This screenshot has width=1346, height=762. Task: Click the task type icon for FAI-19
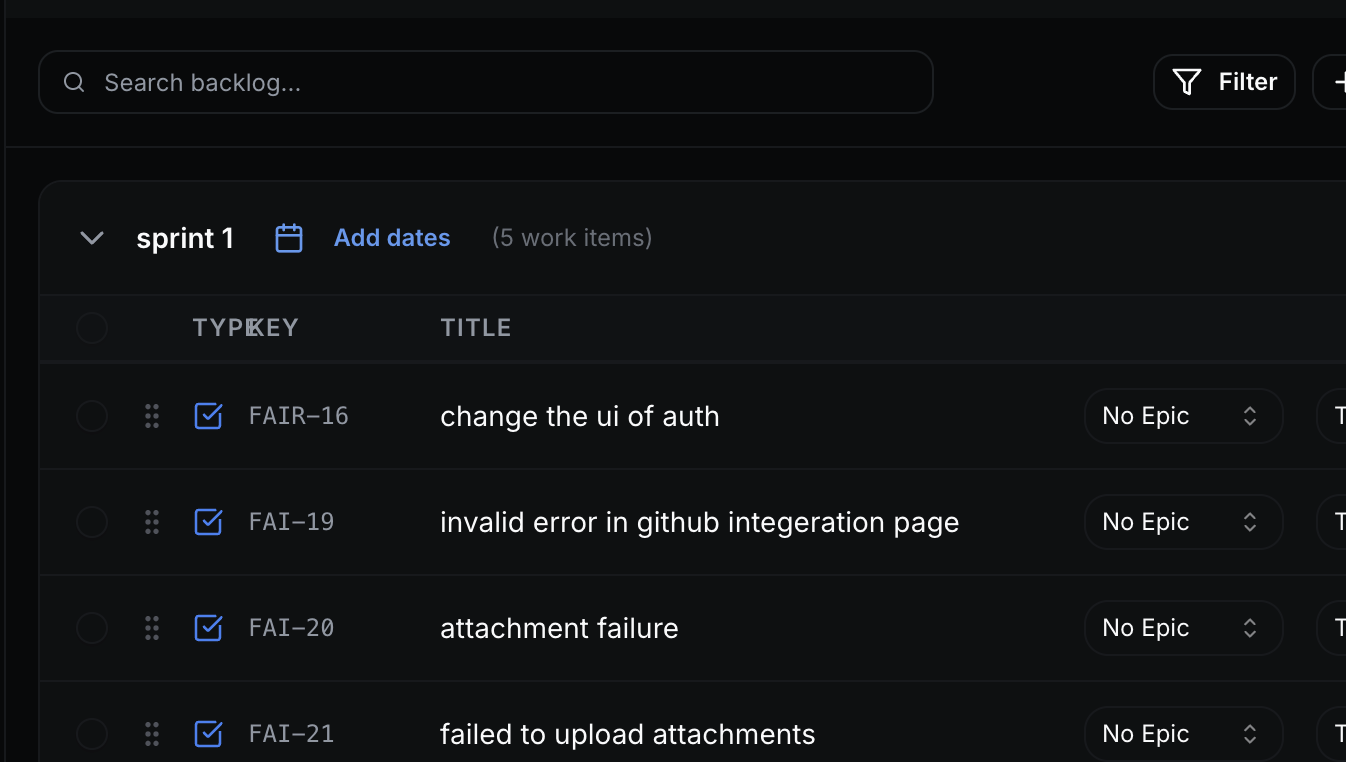pos(208,522)
